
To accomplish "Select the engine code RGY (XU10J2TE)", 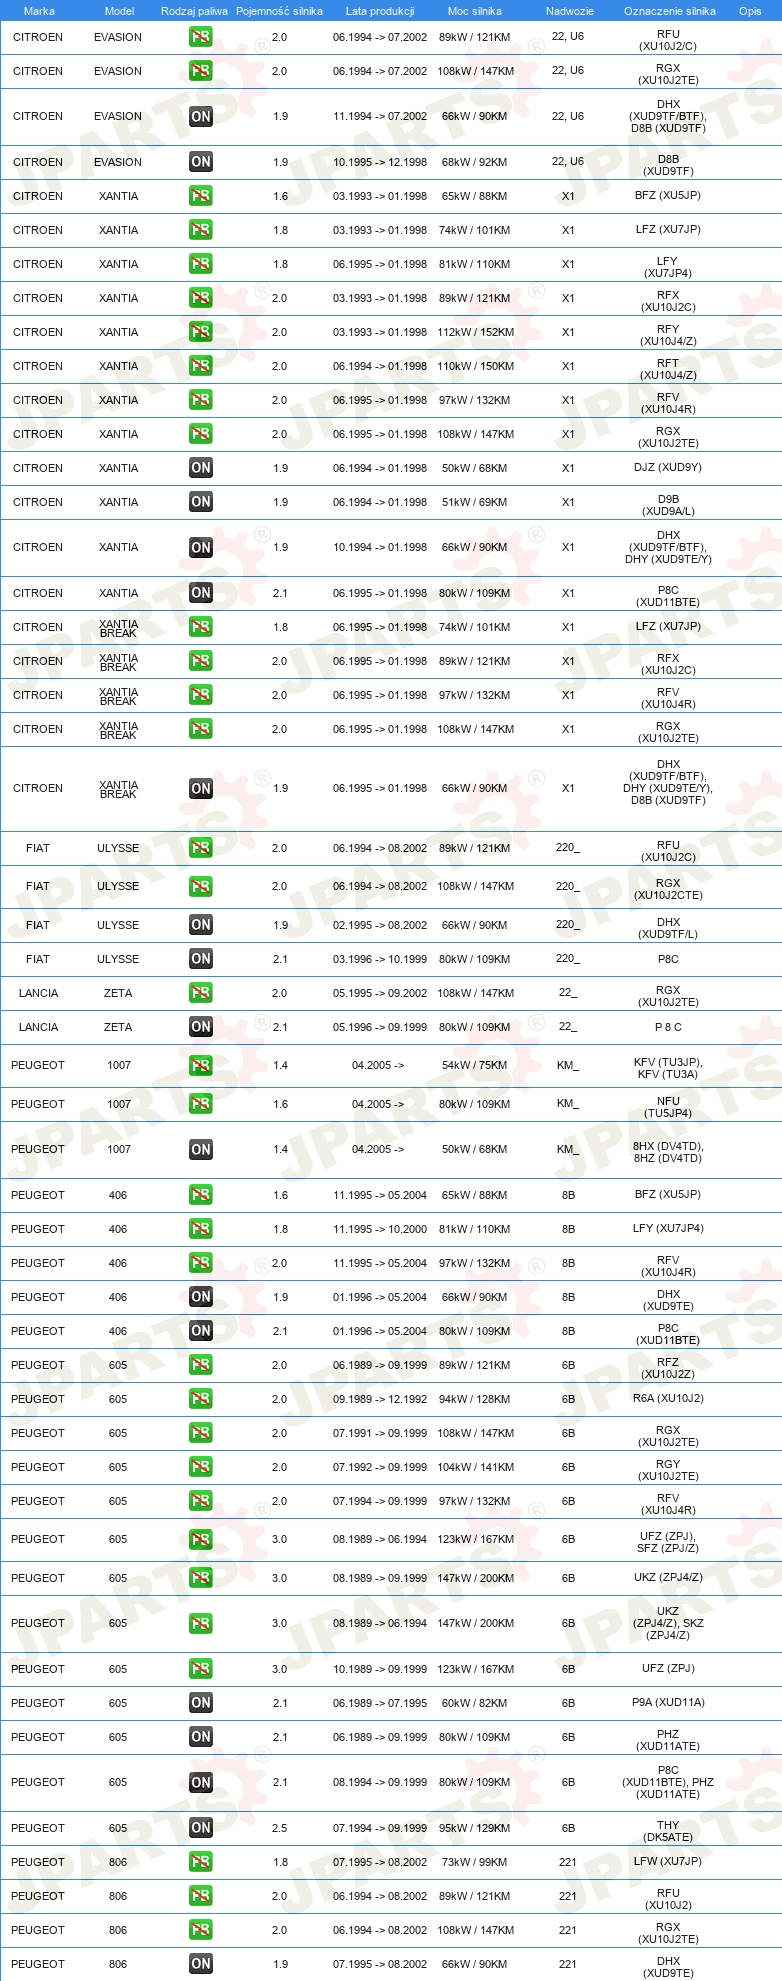I will tap(668, 1470).
